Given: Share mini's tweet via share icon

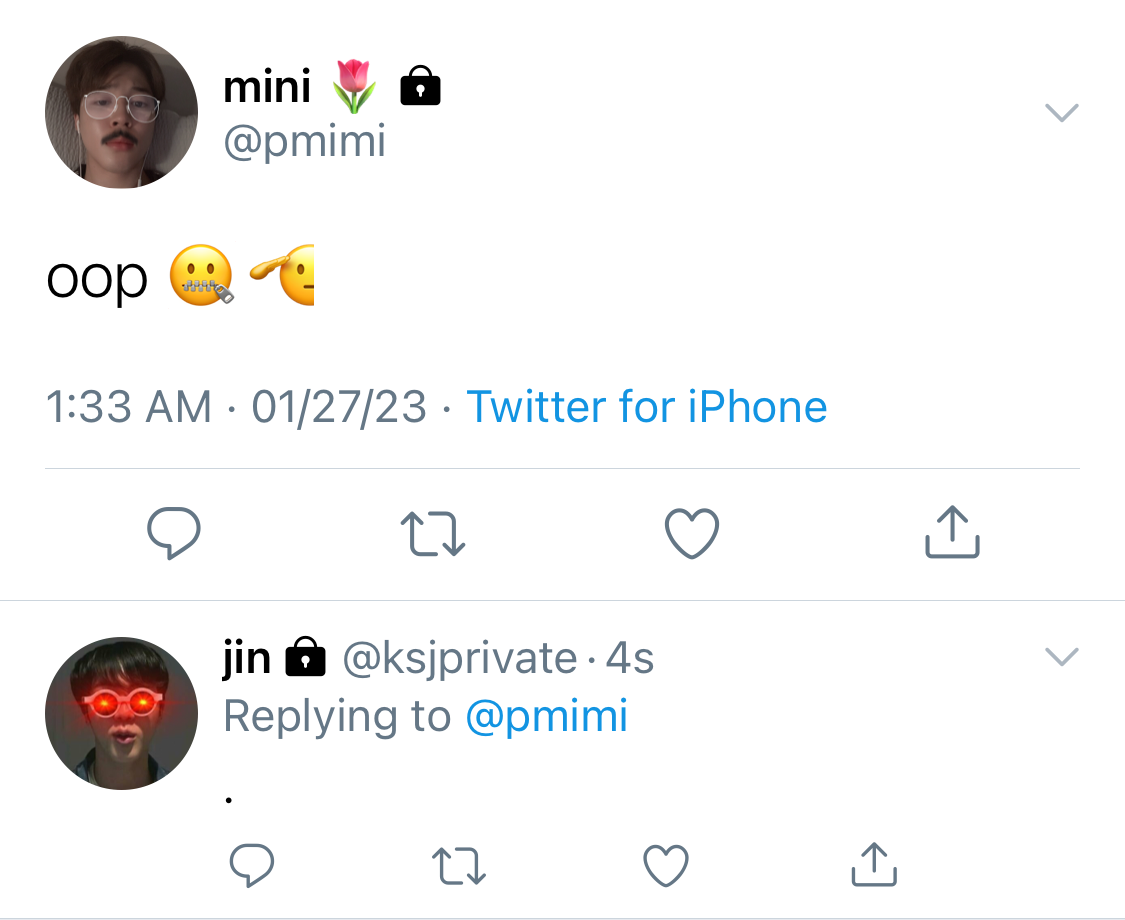Looking at the screenshot, I should pyautogui.click(x=952, y=532).
